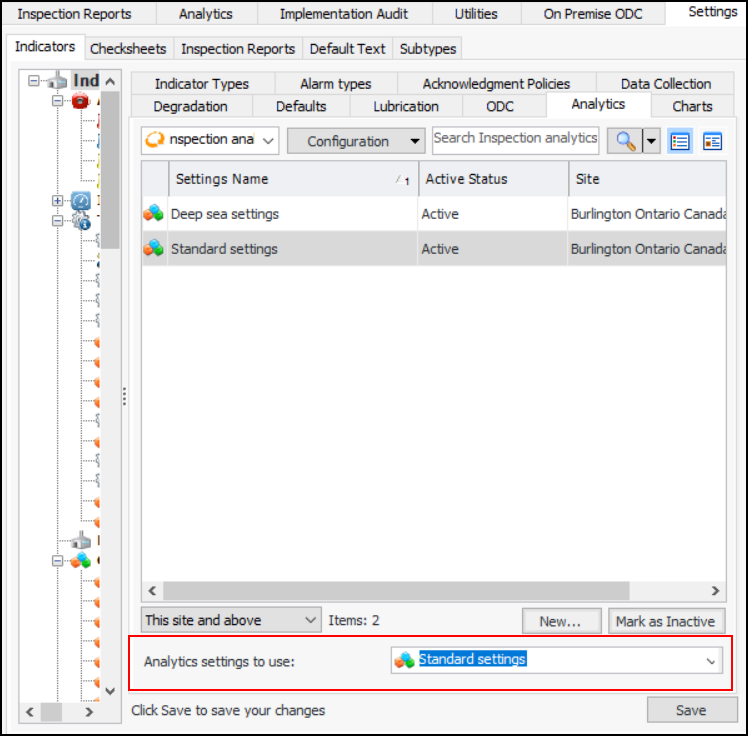Select the colored cubes node icon in tree

pyautogui.click(x=81, y=560)
